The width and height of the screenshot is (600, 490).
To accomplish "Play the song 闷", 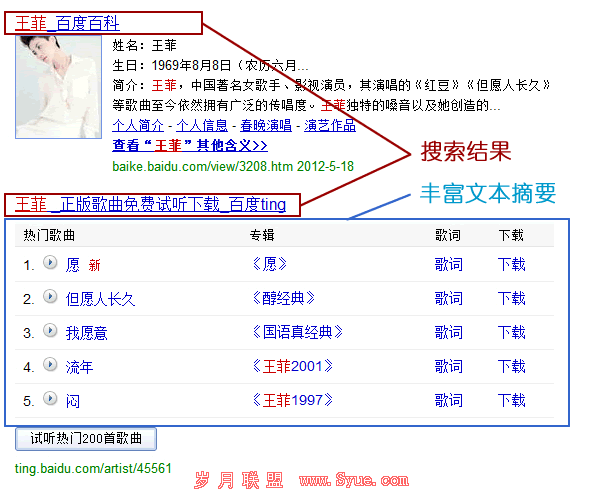I will (x=50, y=399).
